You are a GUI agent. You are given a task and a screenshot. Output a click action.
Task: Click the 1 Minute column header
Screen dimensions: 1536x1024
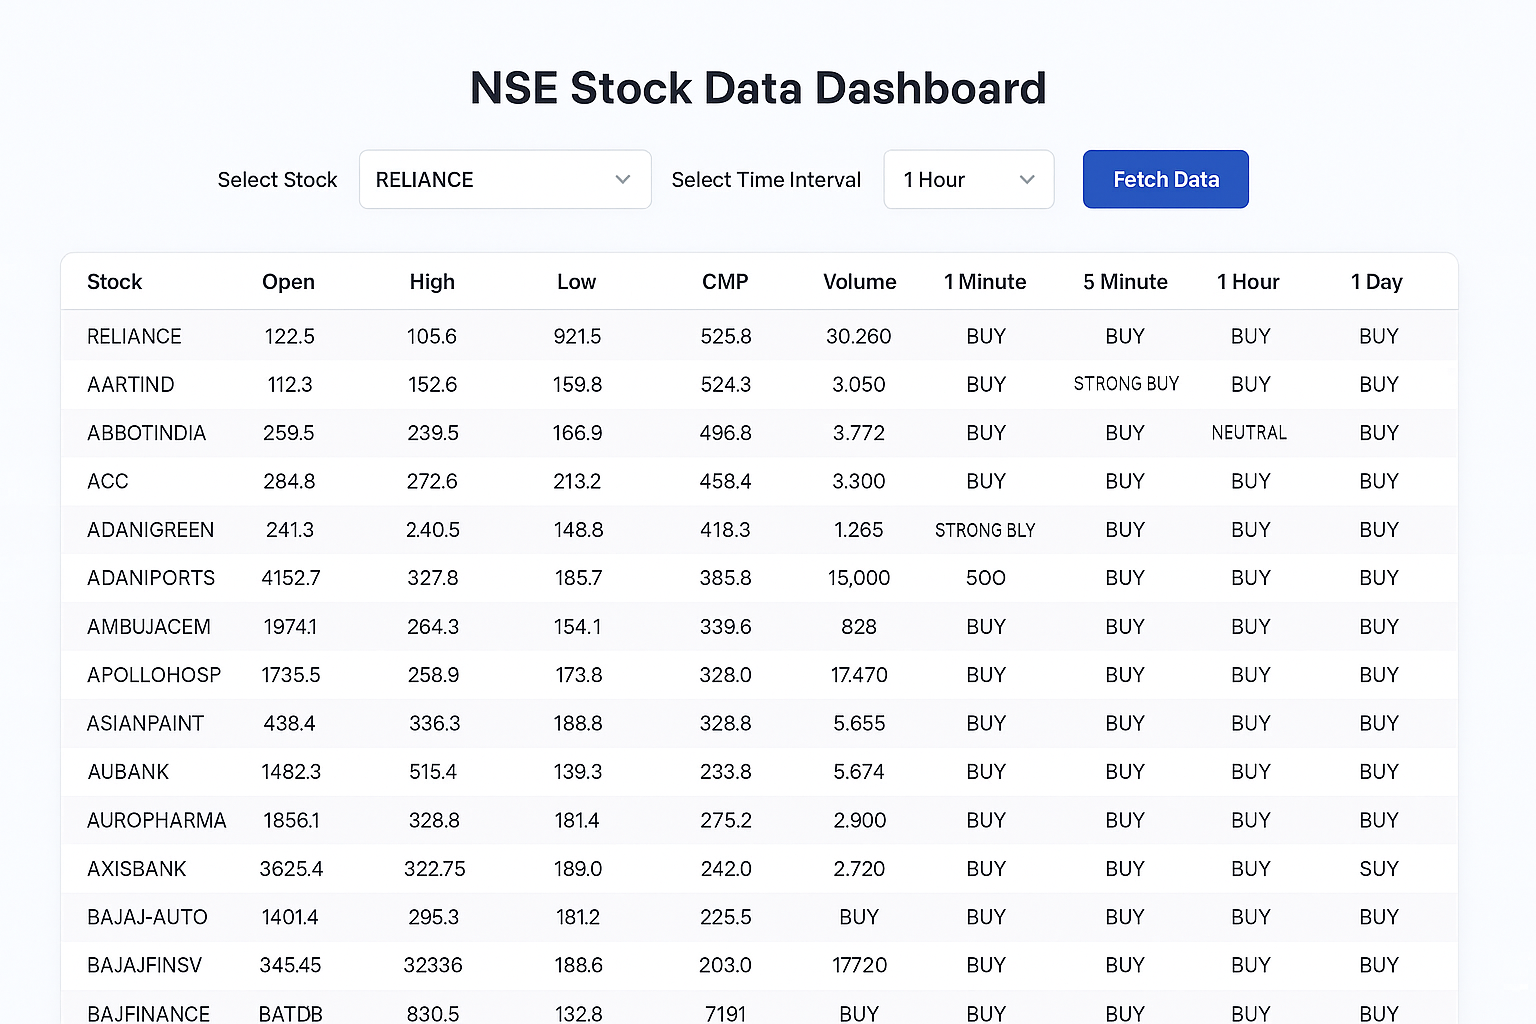pyautogui.click(x=985, y=282)
